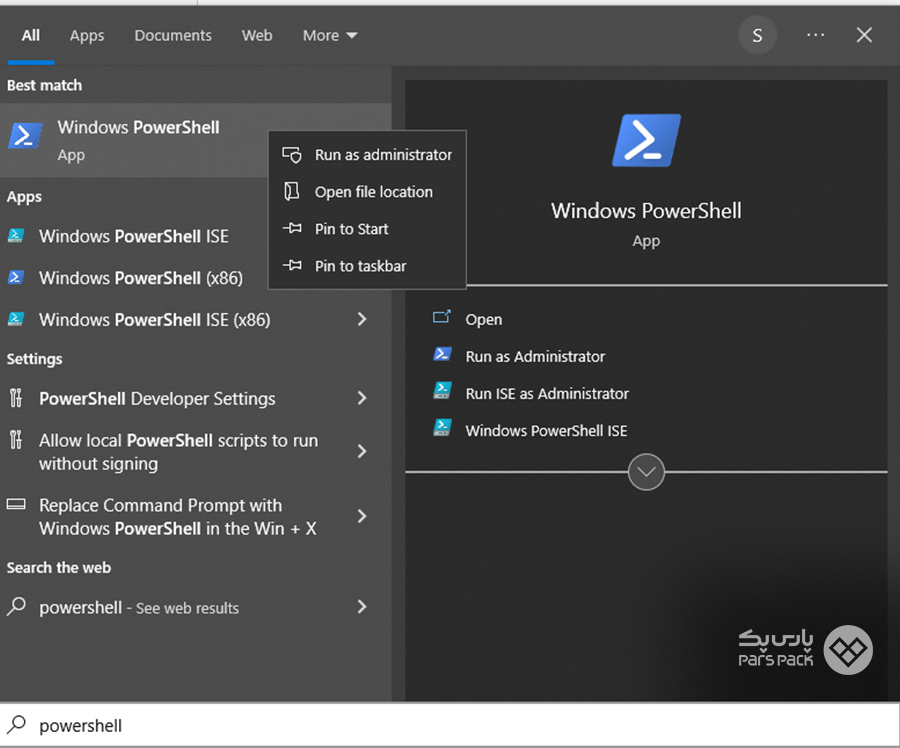
Task: Click the powershell search input field
Action: (x=449, y=725)
